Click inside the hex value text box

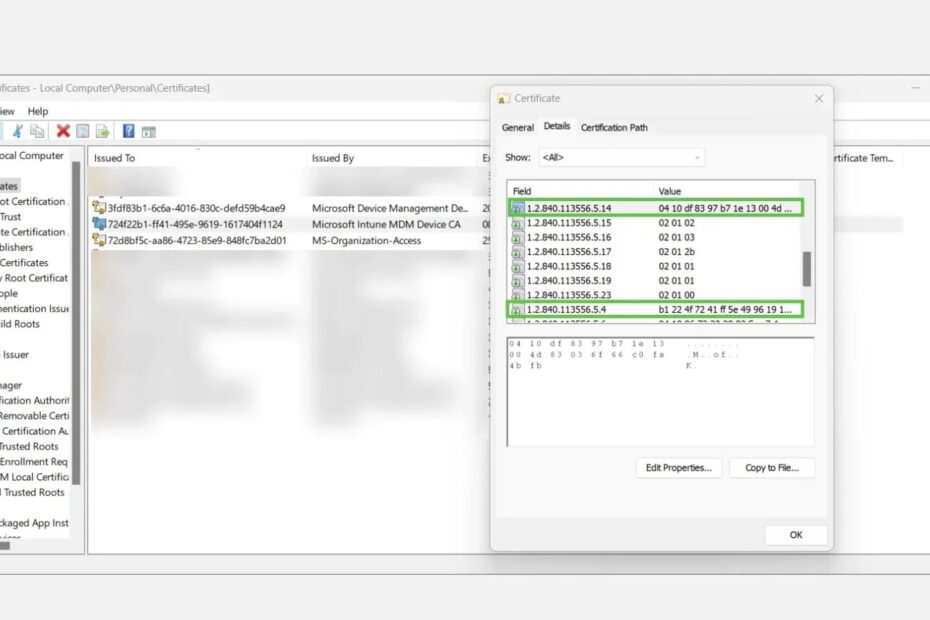pyautogui.click(x=660, y=392)
